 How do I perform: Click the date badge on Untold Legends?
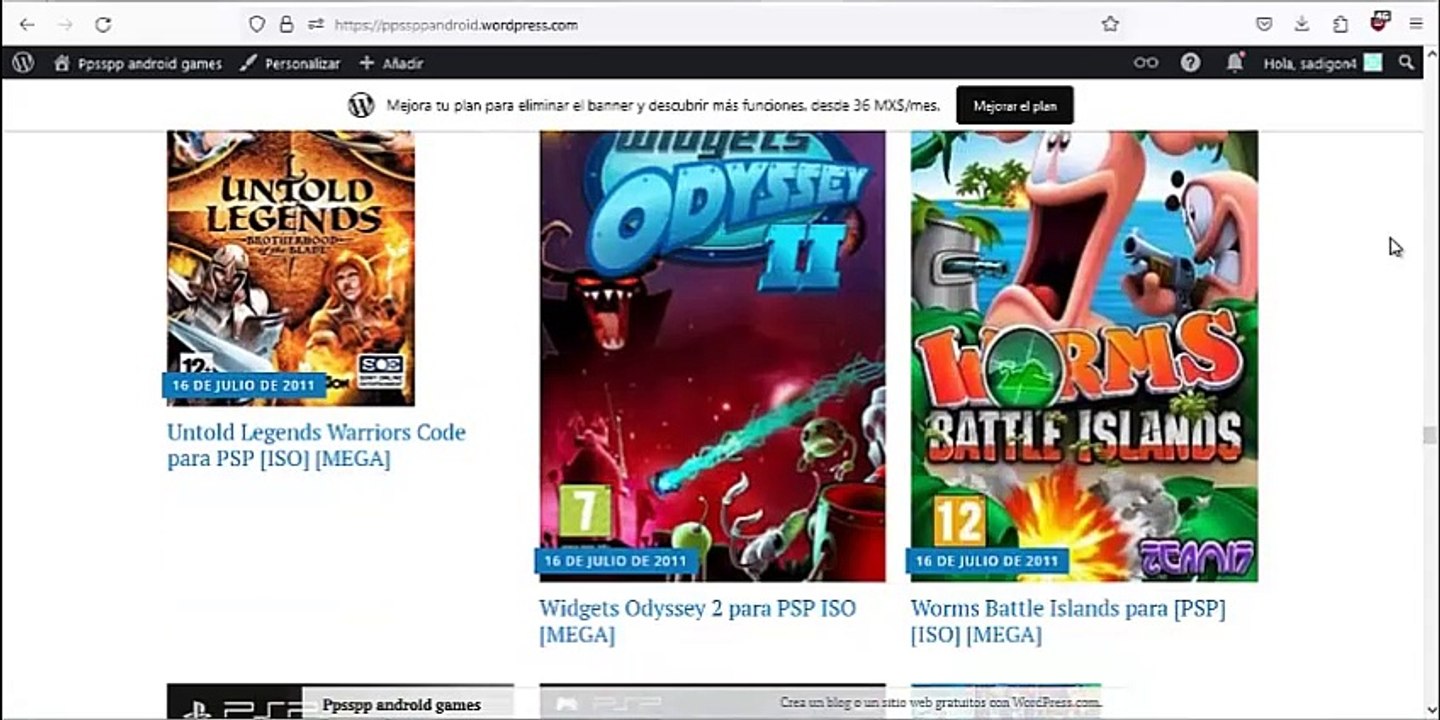pos(244,385)
